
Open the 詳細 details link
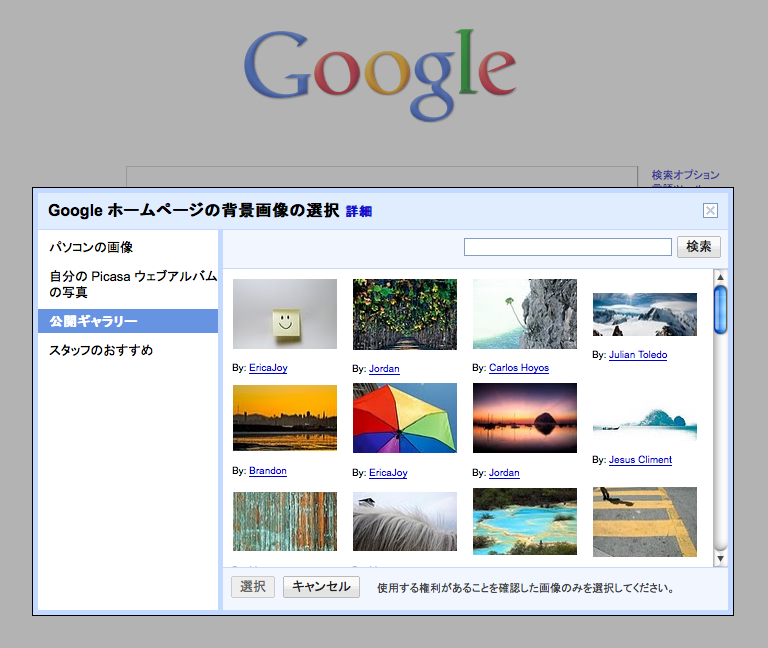(x=359, y=211)
